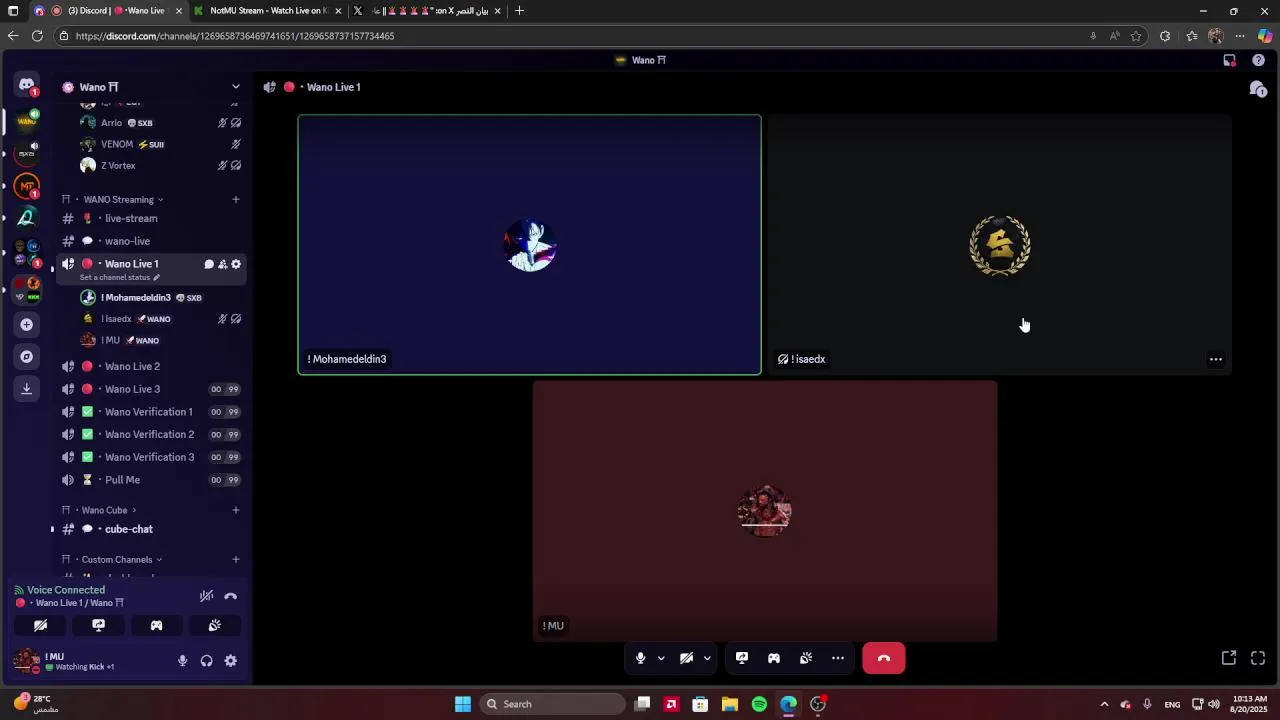Invite people to Wano Live 1
The width and height of the screenshot is (1280, 720).
pyautogui.click(x=222, y=264)
